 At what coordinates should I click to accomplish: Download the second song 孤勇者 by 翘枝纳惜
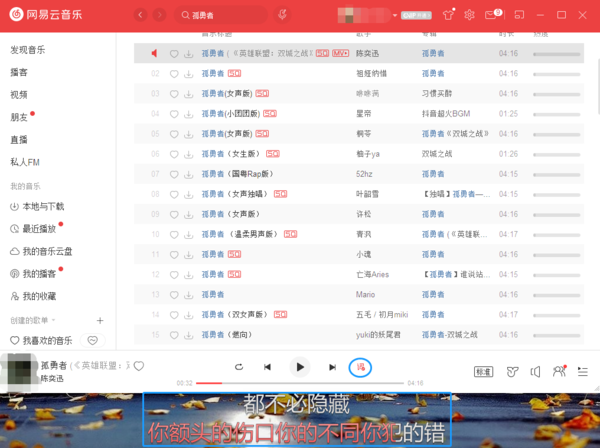pyautogui.click(x=188, y=74)
